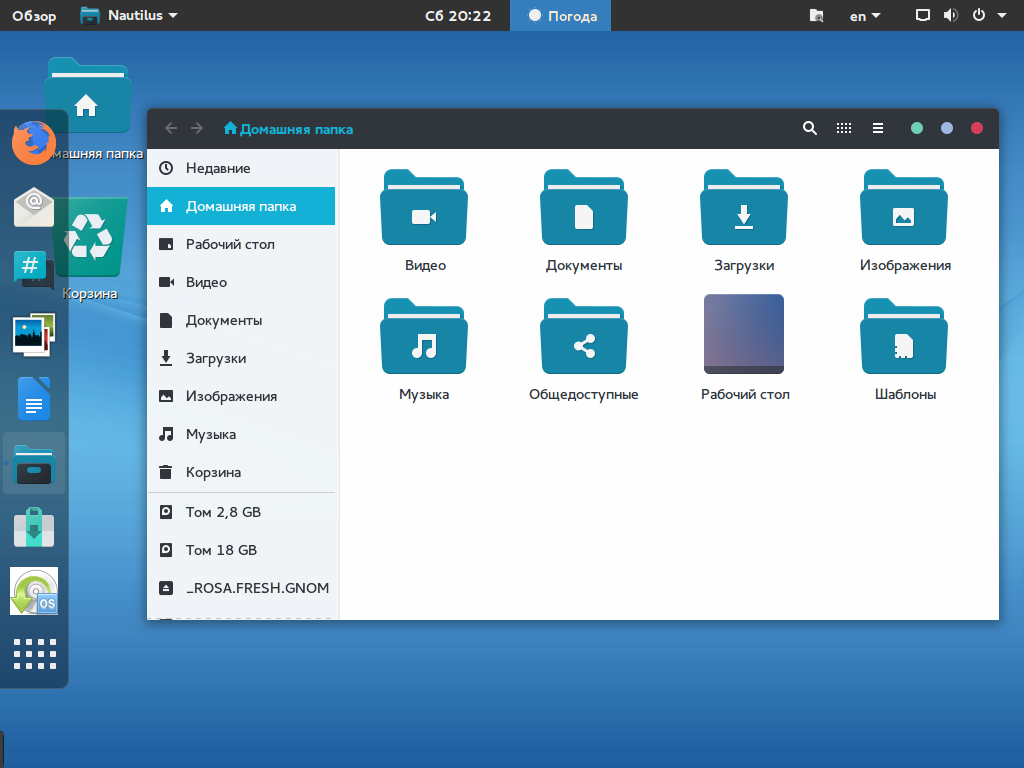Open the Загрузки folder icon

(x=743, y=208)
